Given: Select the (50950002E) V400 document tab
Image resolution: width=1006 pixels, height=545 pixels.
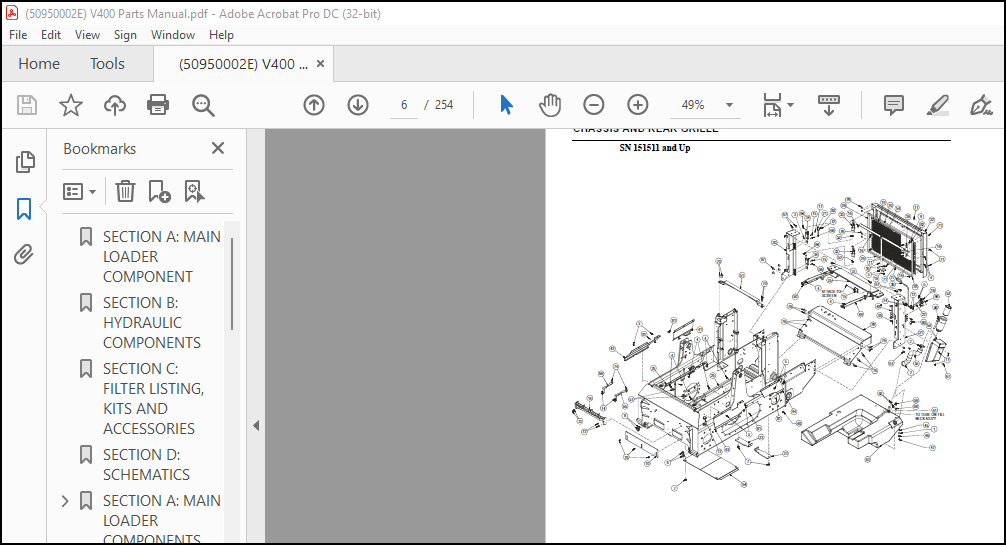Looking at the screenshot, I should [x=243, y=64].
